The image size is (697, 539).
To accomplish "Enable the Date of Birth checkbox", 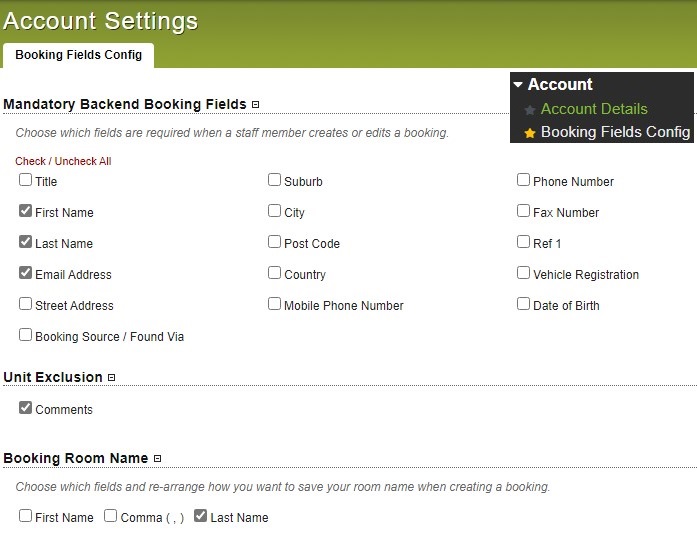I will pos(523,304).
